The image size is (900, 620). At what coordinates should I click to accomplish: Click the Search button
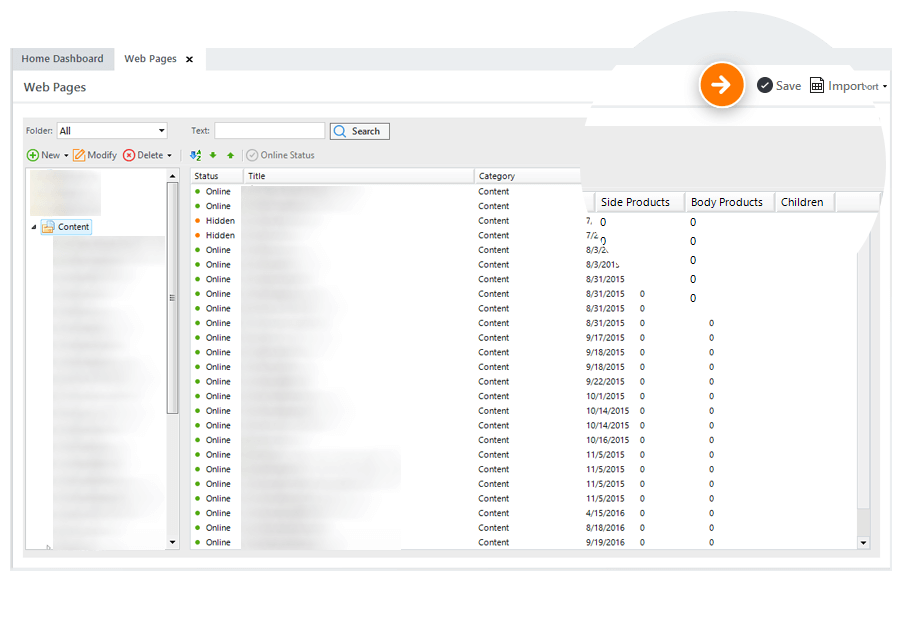click(360, 131)
